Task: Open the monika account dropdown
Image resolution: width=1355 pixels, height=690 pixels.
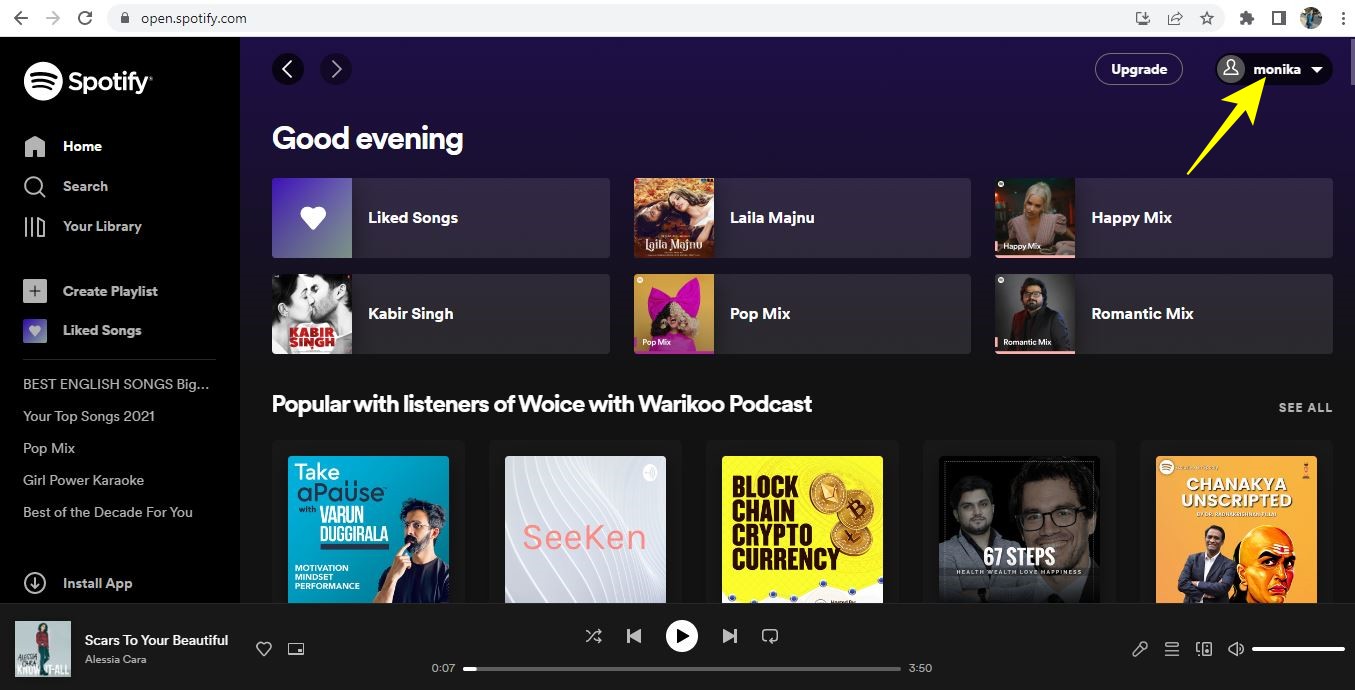Action: pyautogui.click(x=1272, y=69)
